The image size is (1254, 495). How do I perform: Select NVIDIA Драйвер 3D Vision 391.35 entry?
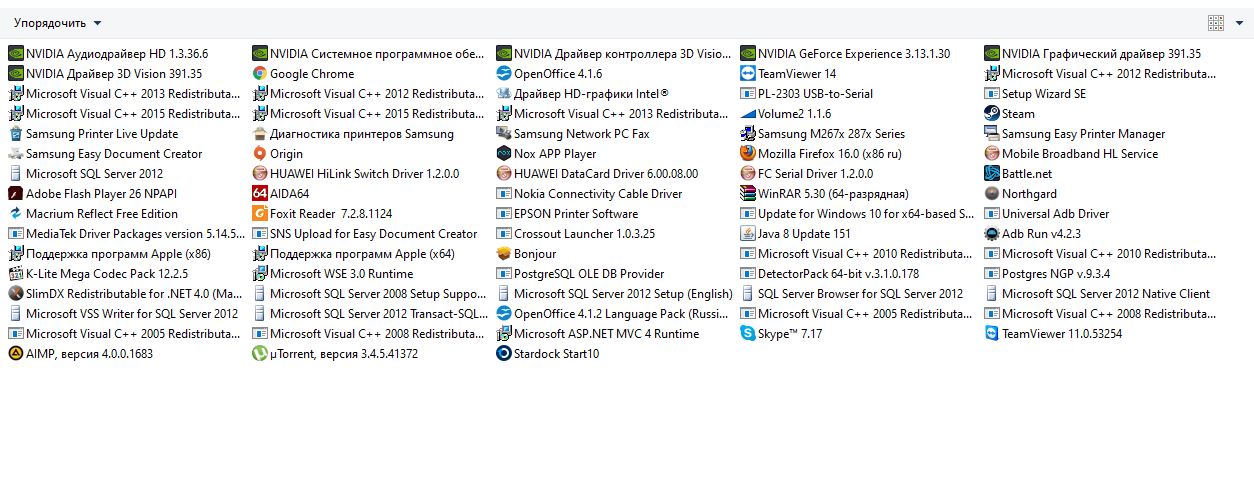105,74
